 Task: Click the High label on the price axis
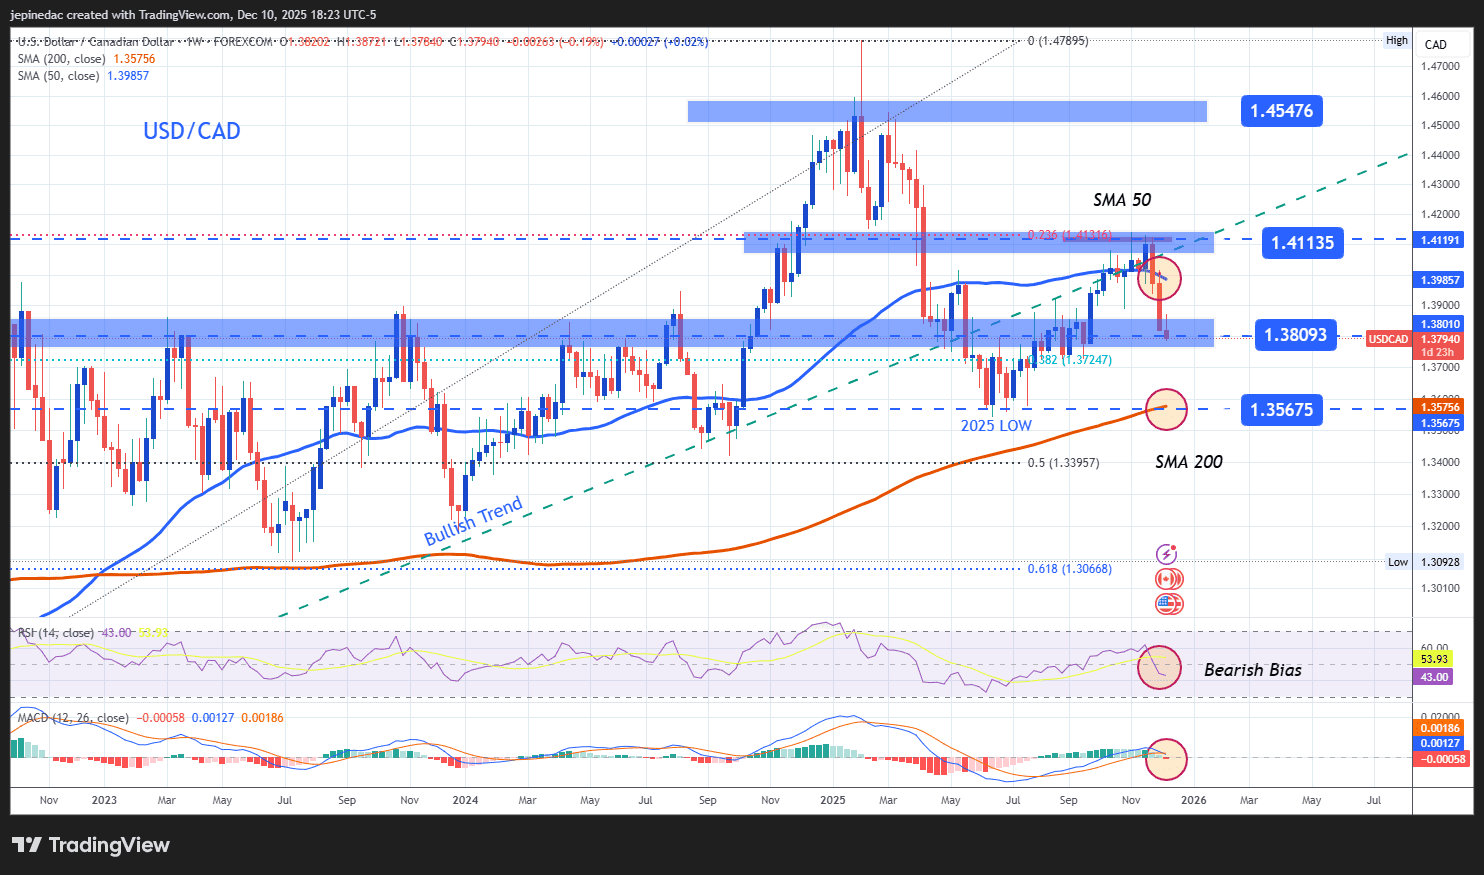click(x=1397, y=40)
